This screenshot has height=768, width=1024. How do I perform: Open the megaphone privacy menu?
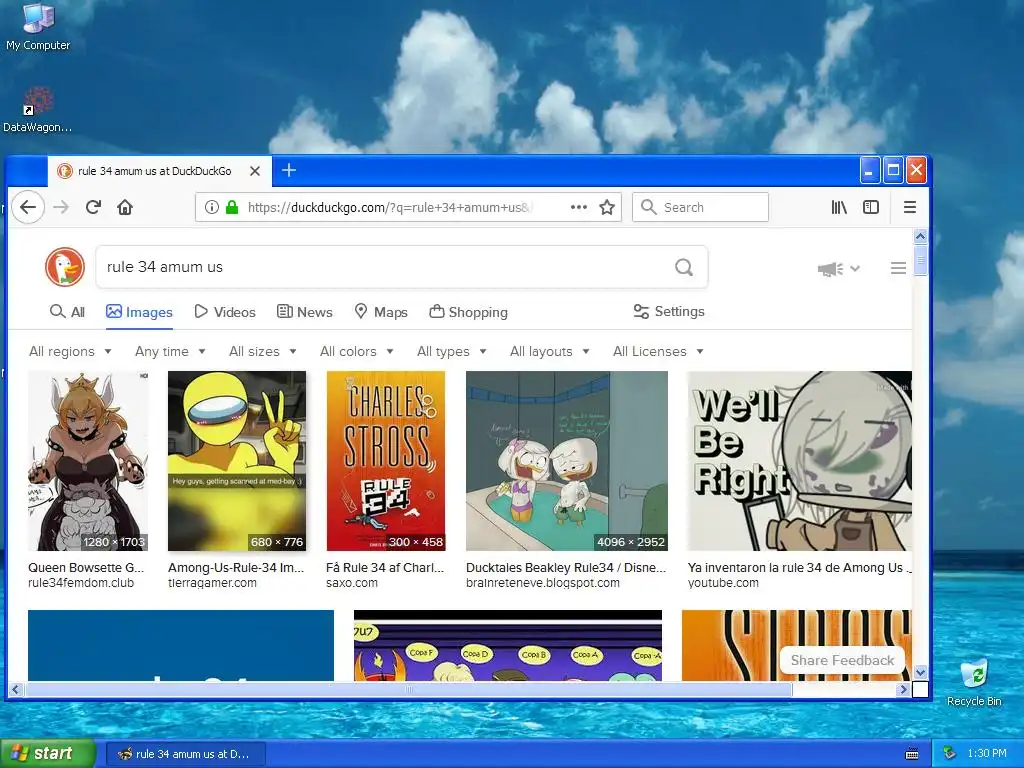tap(839, 268)
